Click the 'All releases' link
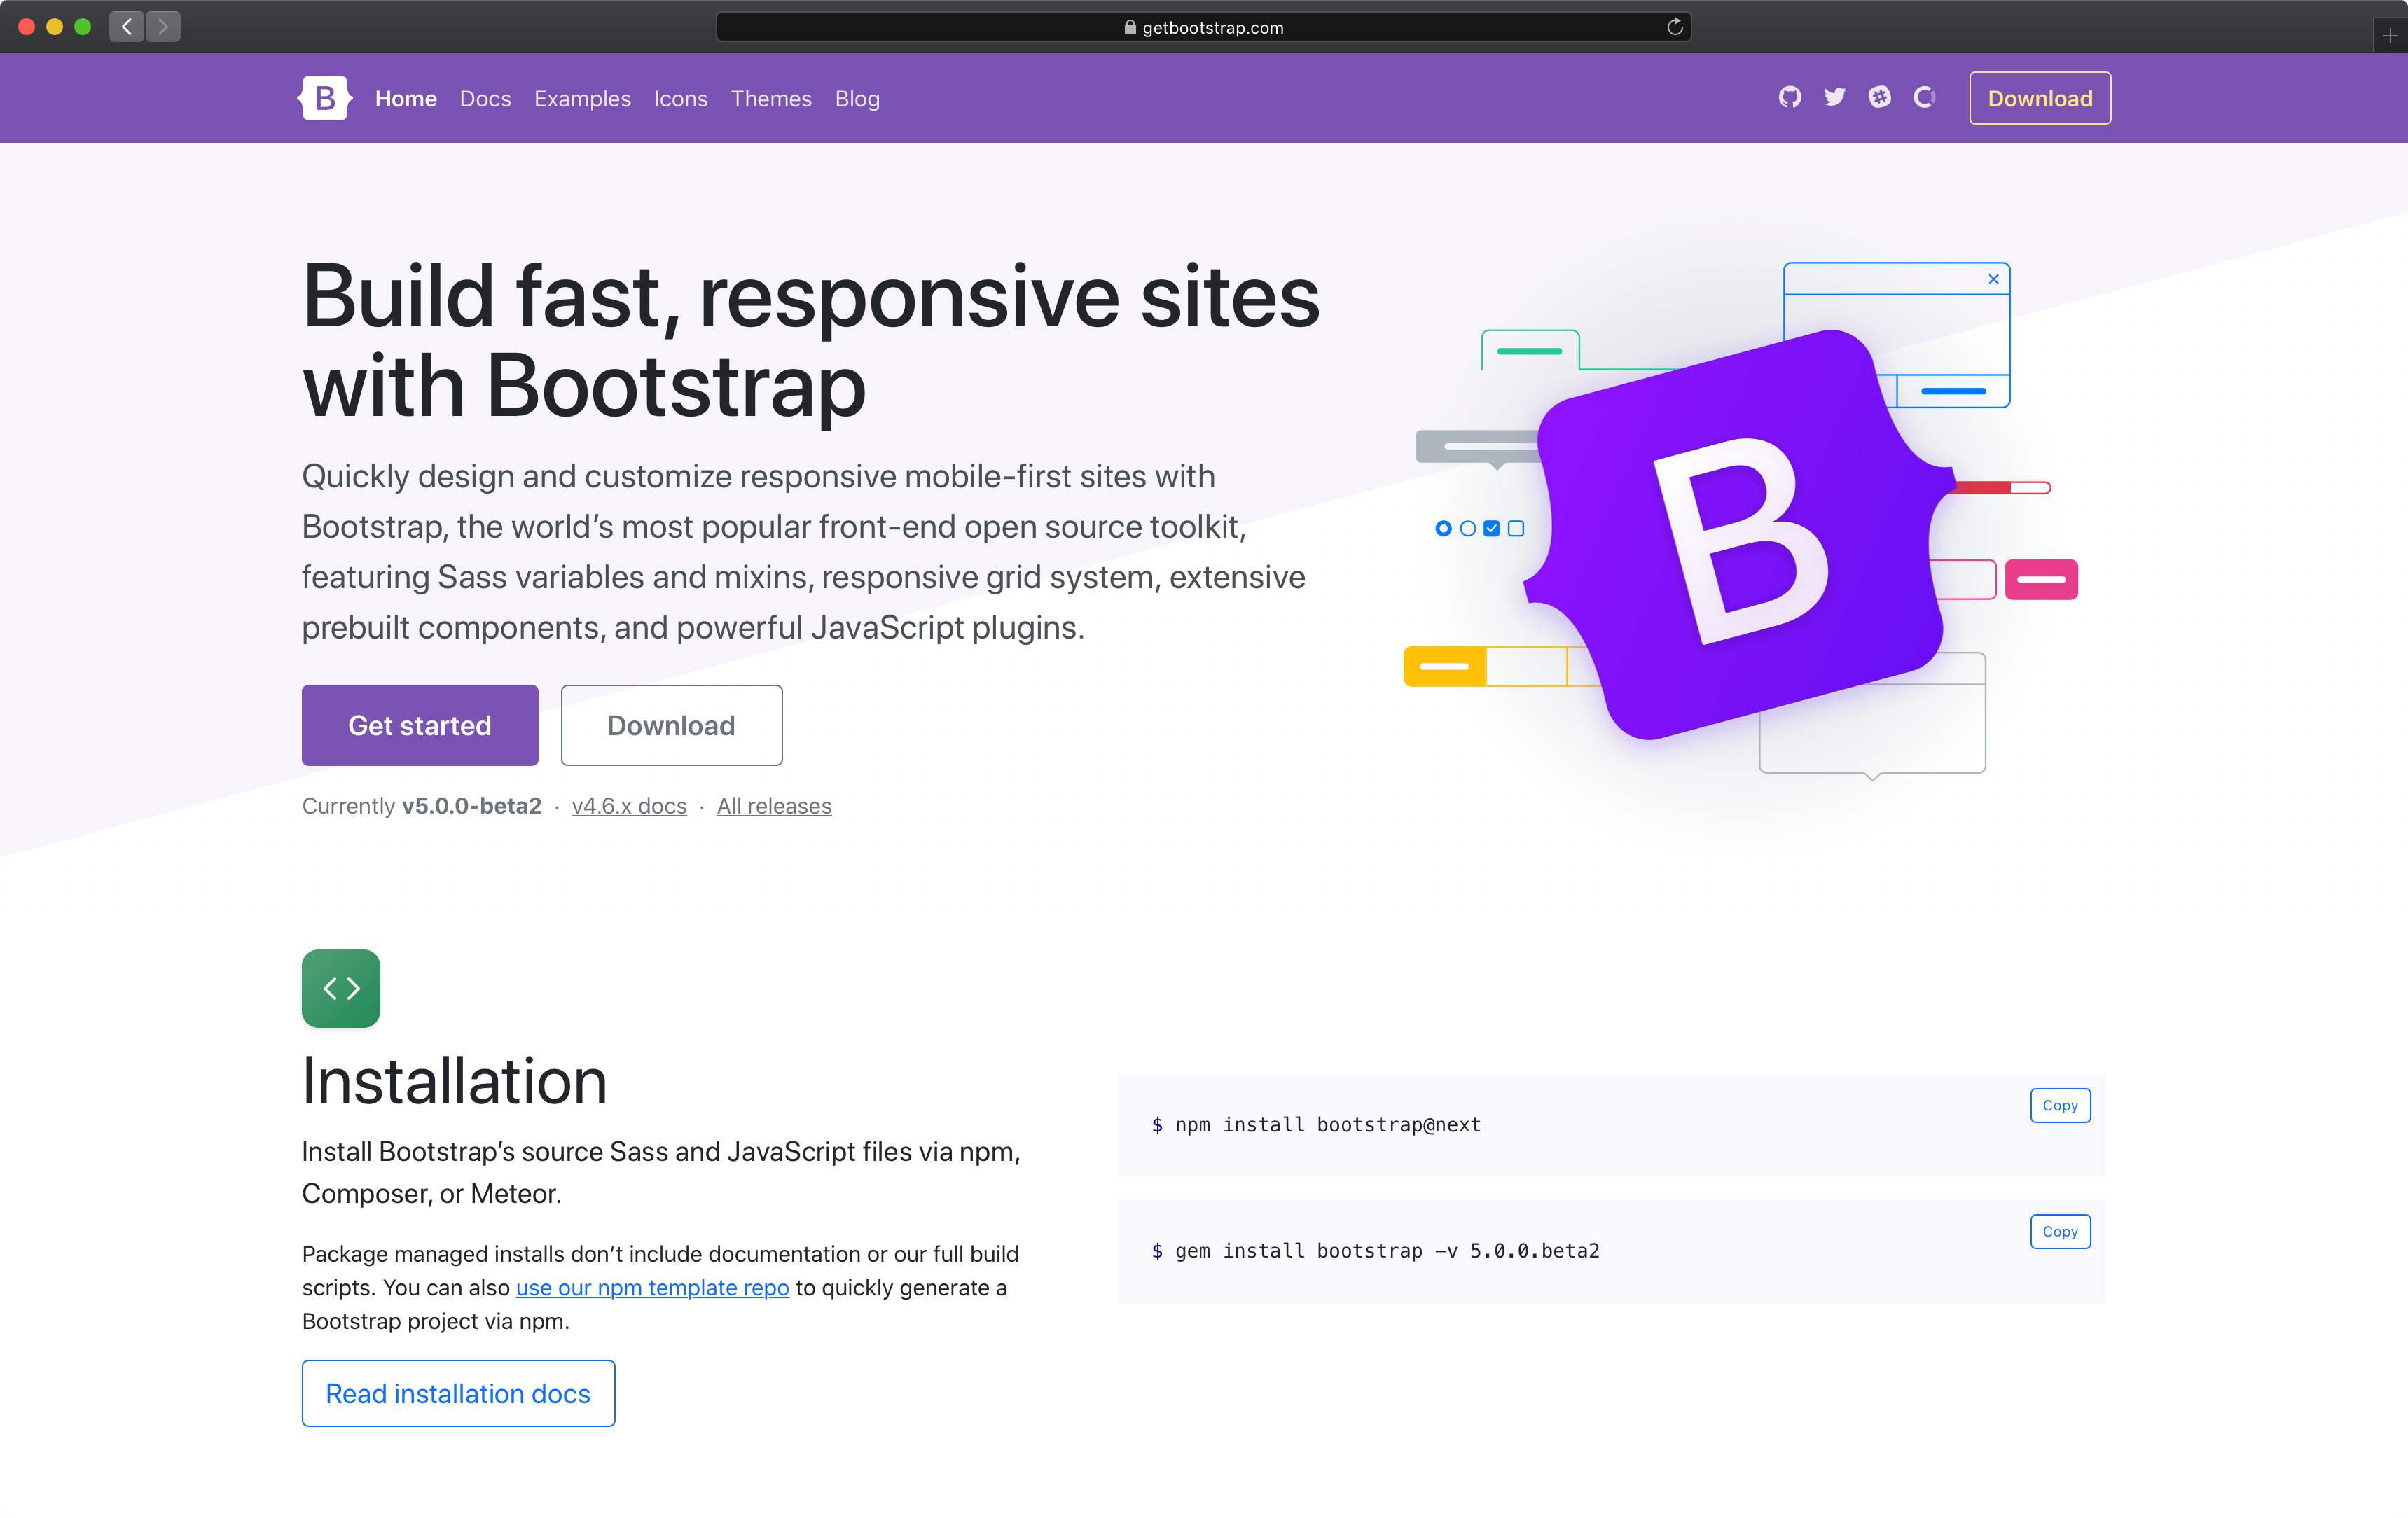Viewport: 2408px width, 1518px height. (x=773, y=806)
